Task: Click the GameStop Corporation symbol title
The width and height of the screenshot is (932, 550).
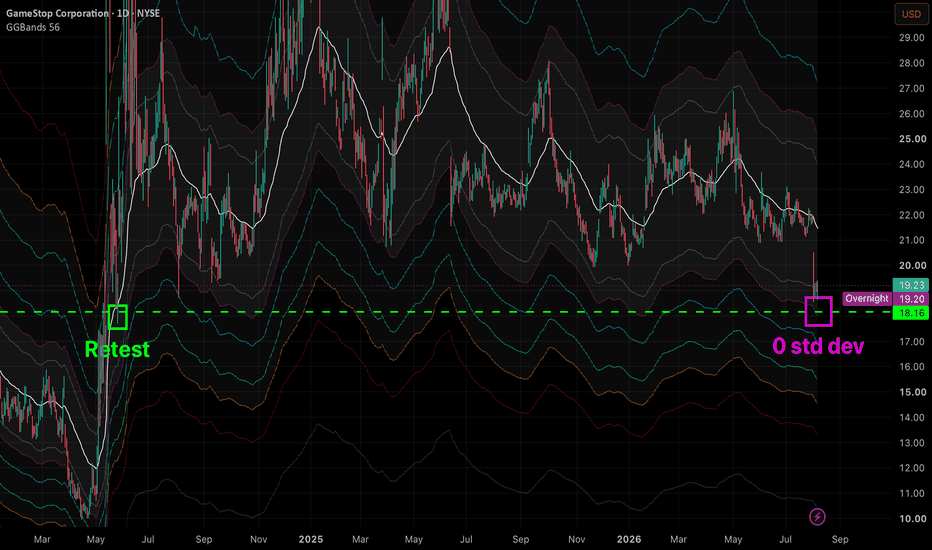Action: pyautogui.click(x=58, y=13)
